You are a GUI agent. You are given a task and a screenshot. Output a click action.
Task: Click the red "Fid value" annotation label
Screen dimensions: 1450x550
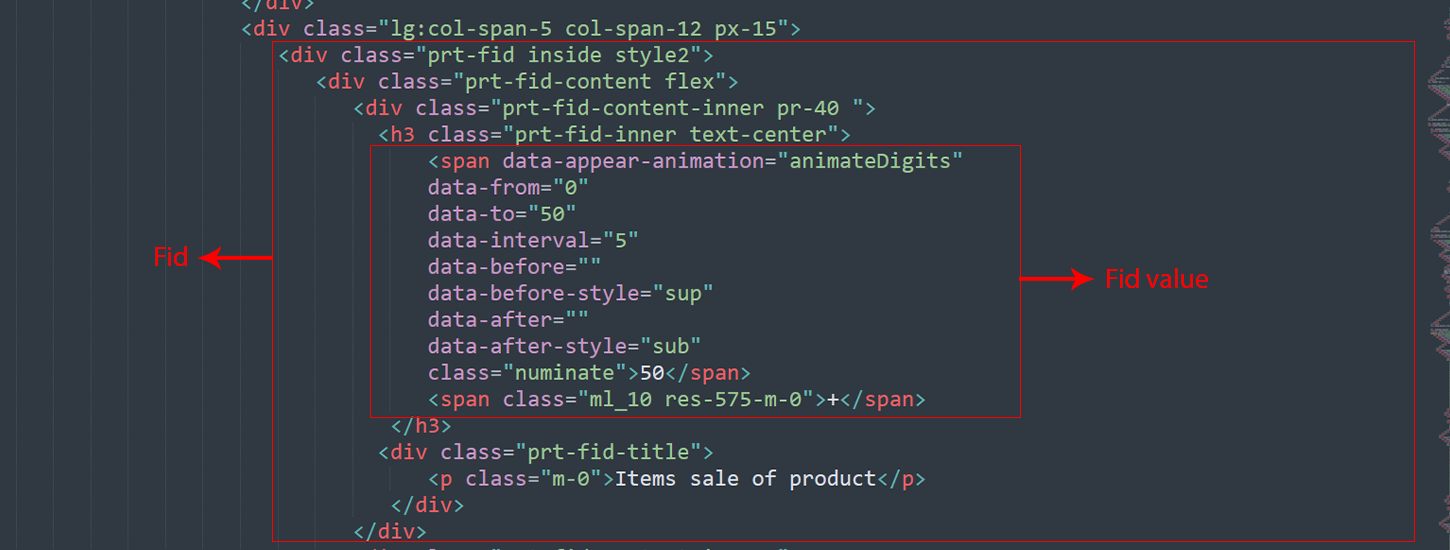pos(1156,279)
